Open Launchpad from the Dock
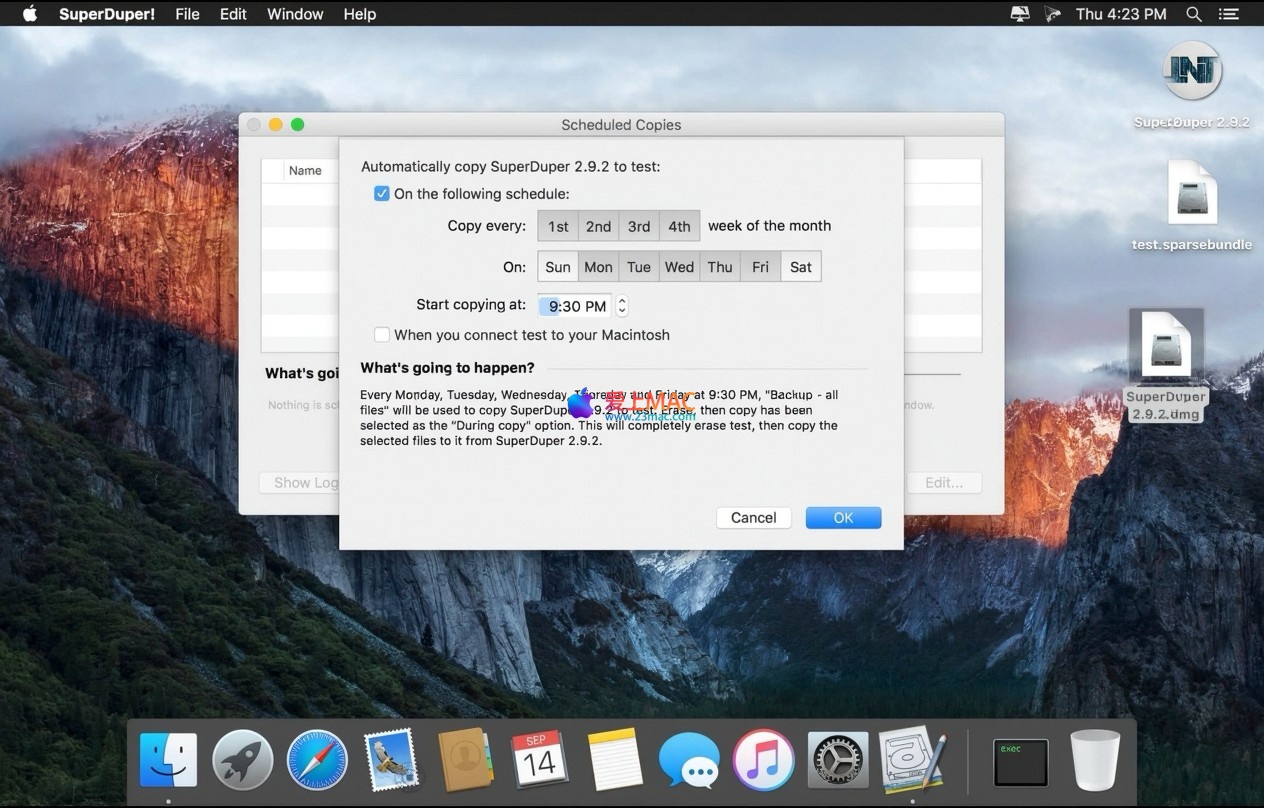1264x808 pixels. click(x=243, y=760)
